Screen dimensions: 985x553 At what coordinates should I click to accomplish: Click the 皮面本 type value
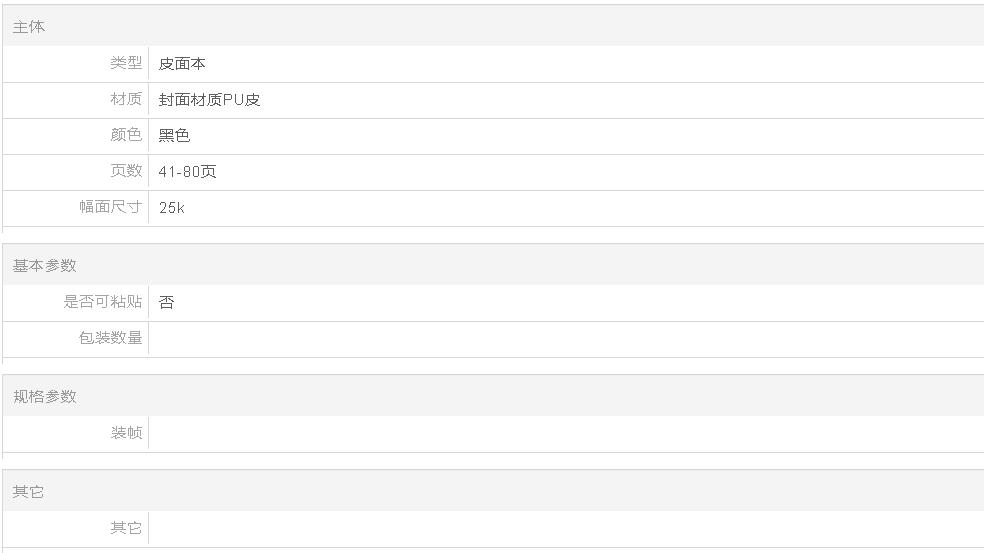pos(182,63)
